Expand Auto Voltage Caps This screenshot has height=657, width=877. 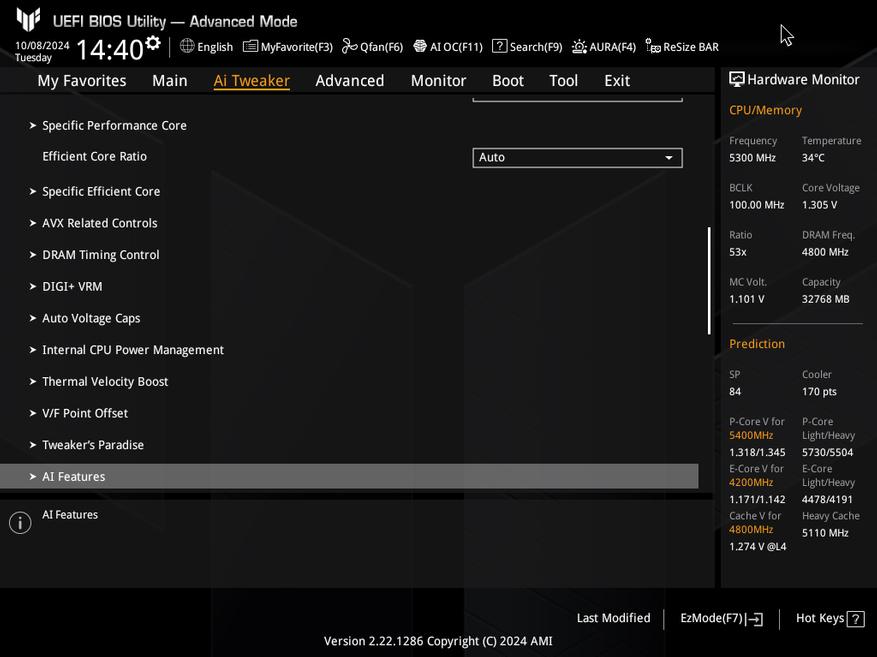tap(91, 318)
